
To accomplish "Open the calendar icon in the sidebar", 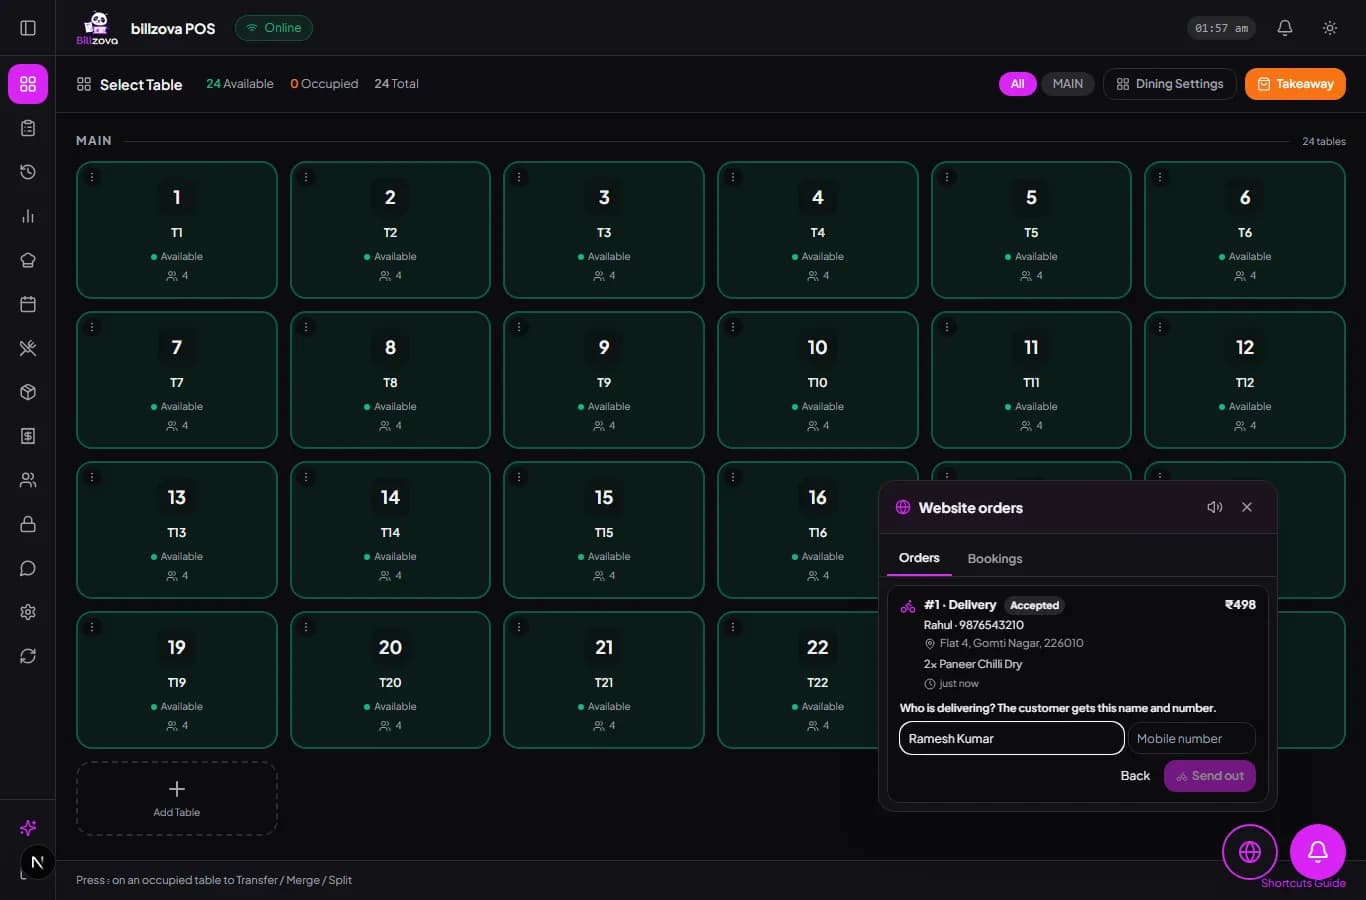I will tap(28, 304).
